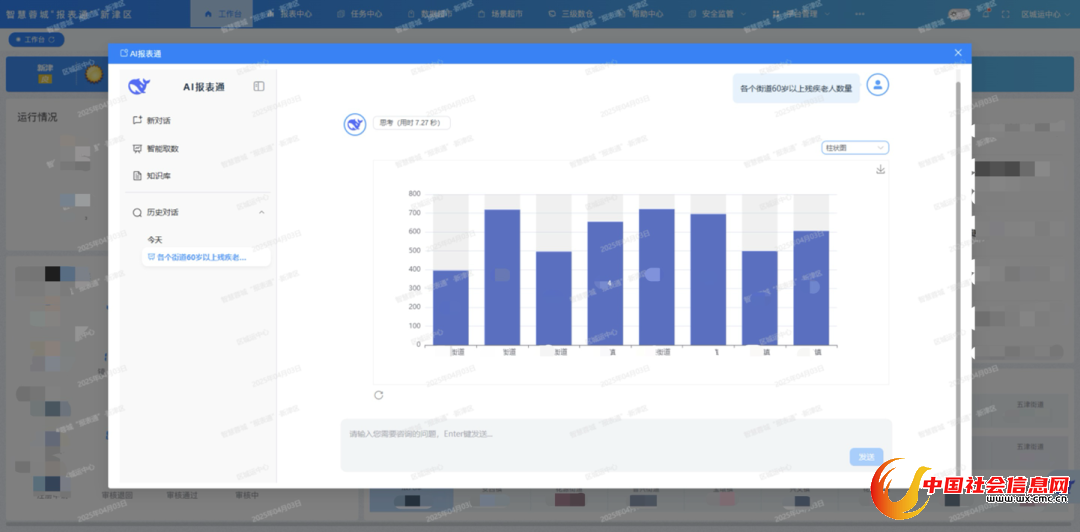Click the regenerate answer refresh icon
This screenshot has height=532, width=1080.
click(378, 395)
